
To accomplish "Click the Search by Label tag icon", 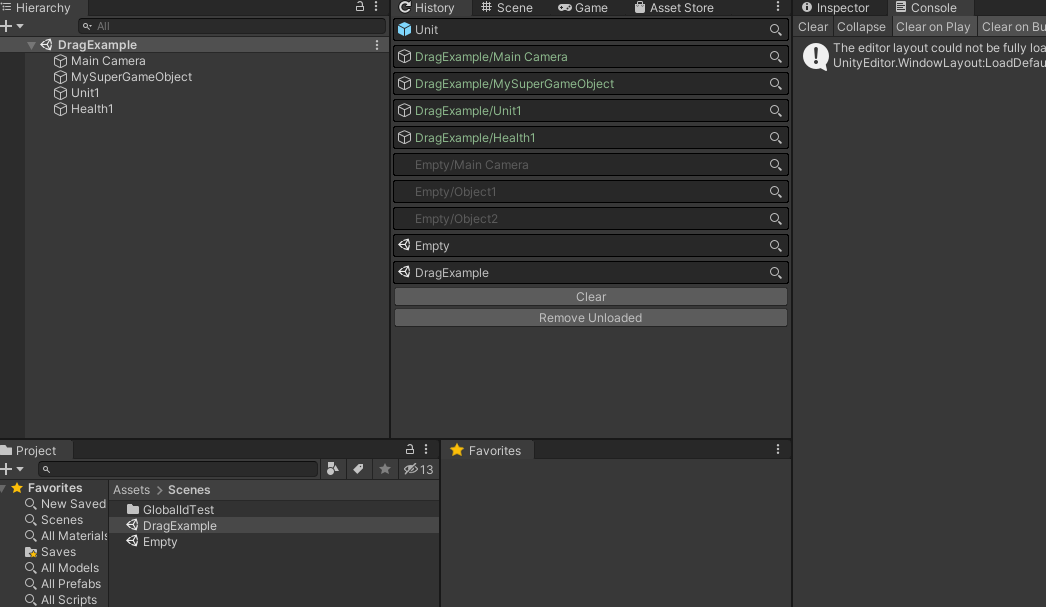I will (358, 469).
